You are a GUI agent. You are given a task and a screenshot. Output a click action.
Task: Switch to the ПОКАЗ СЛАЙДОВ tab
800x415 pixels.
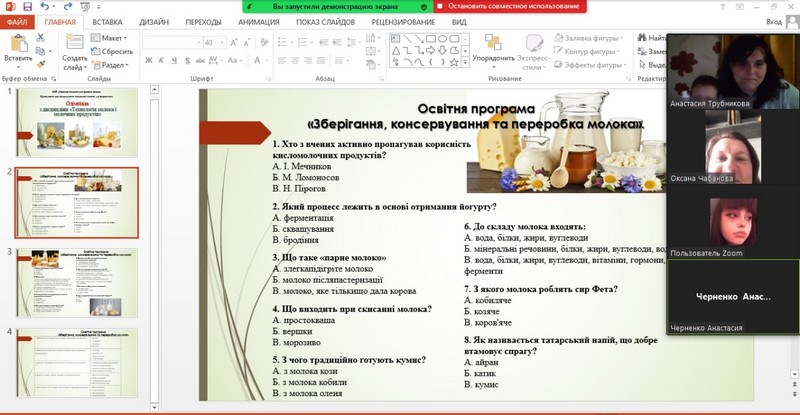325,22
